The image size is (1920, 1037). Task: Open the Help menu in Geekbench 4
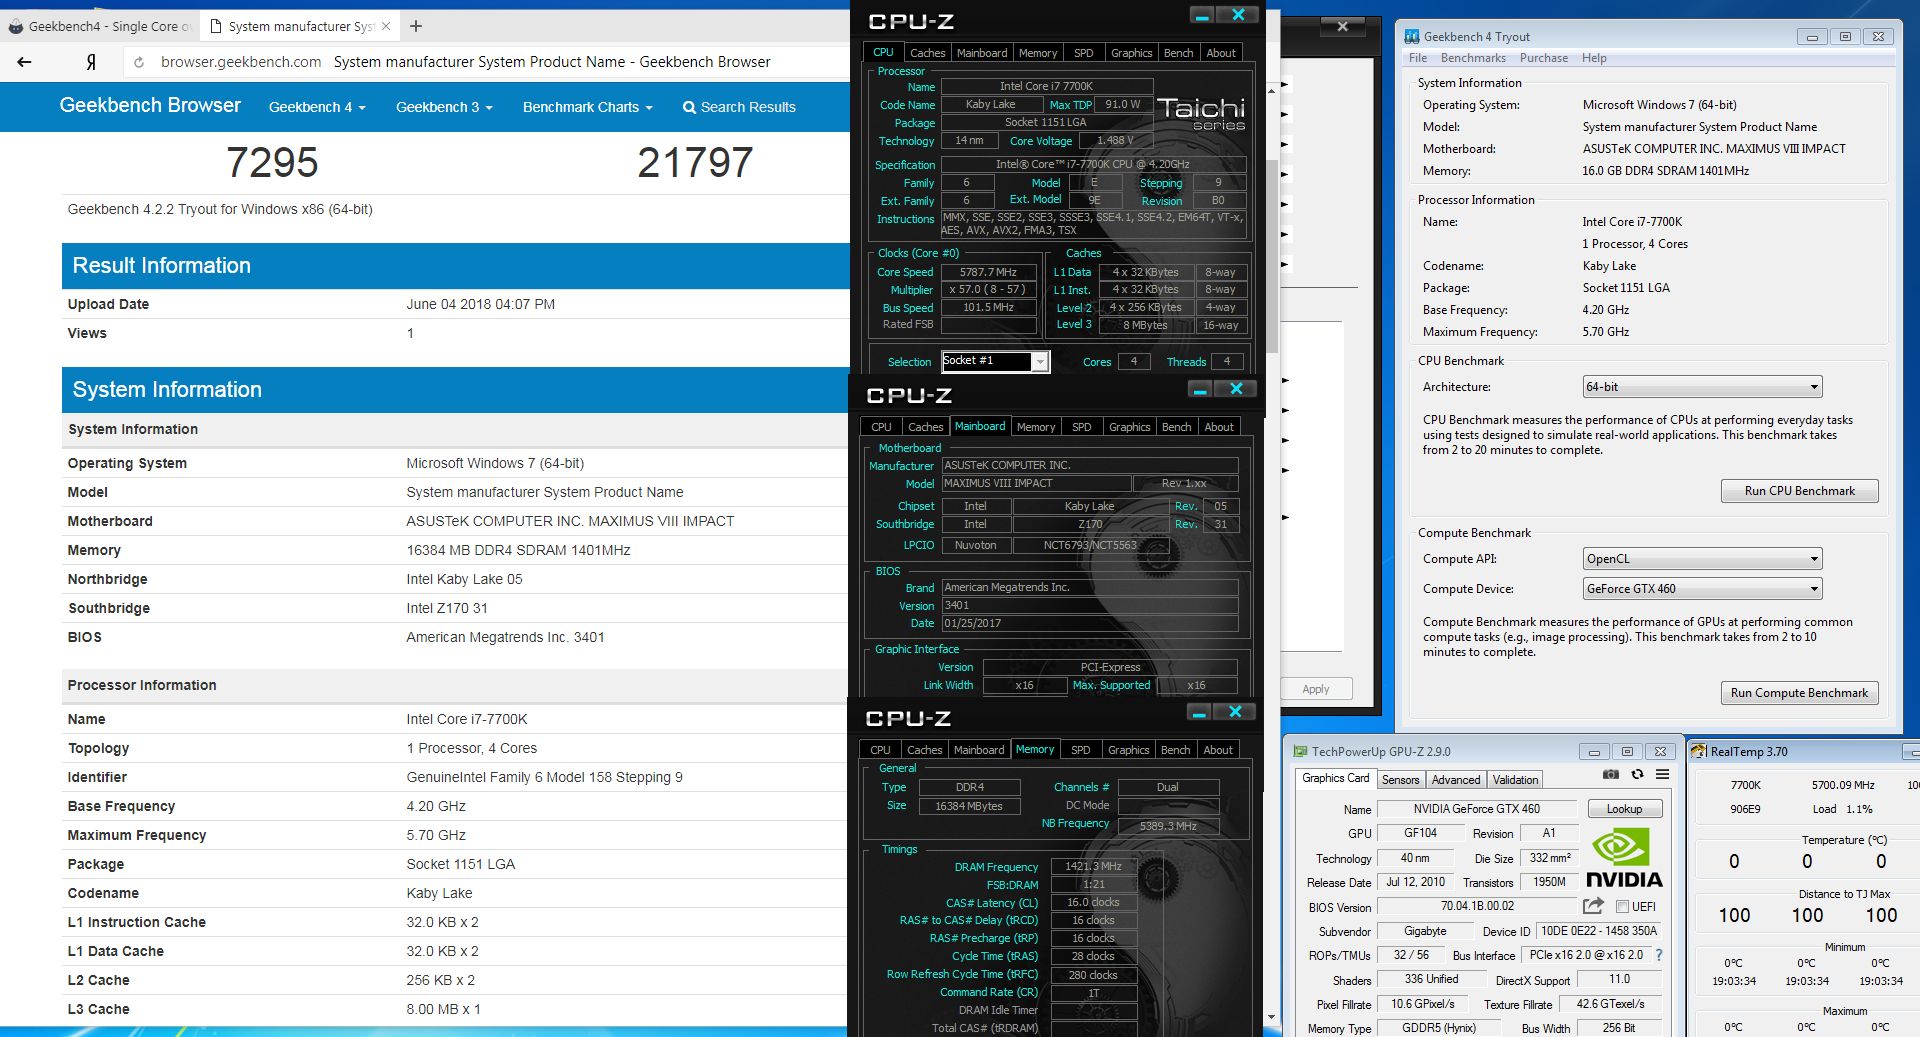1594,58
